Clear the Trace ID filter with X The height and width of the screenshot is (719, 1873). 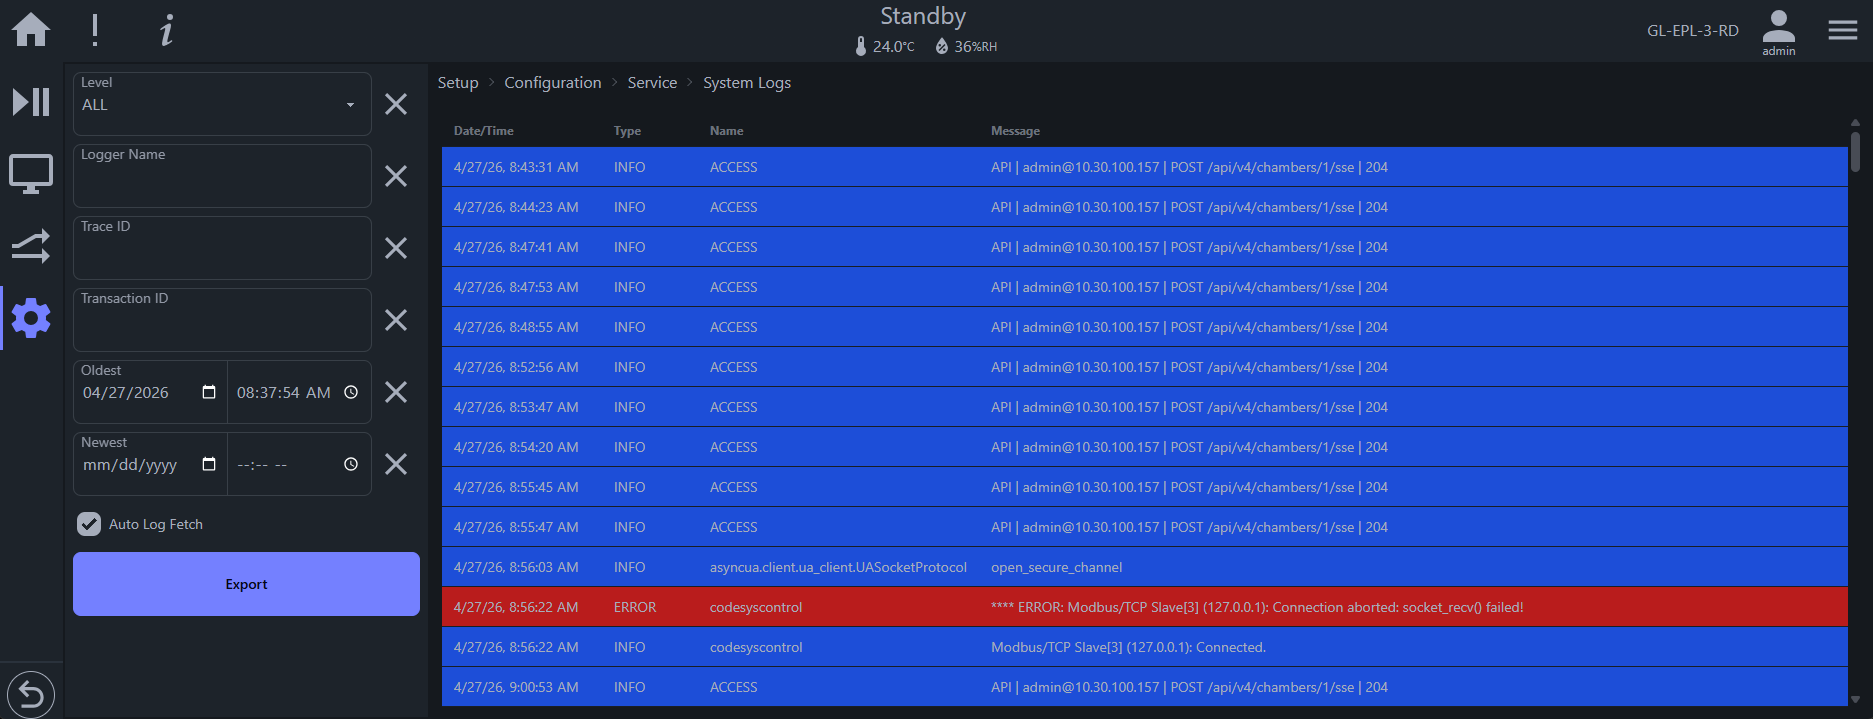click(x=396, y=248)
